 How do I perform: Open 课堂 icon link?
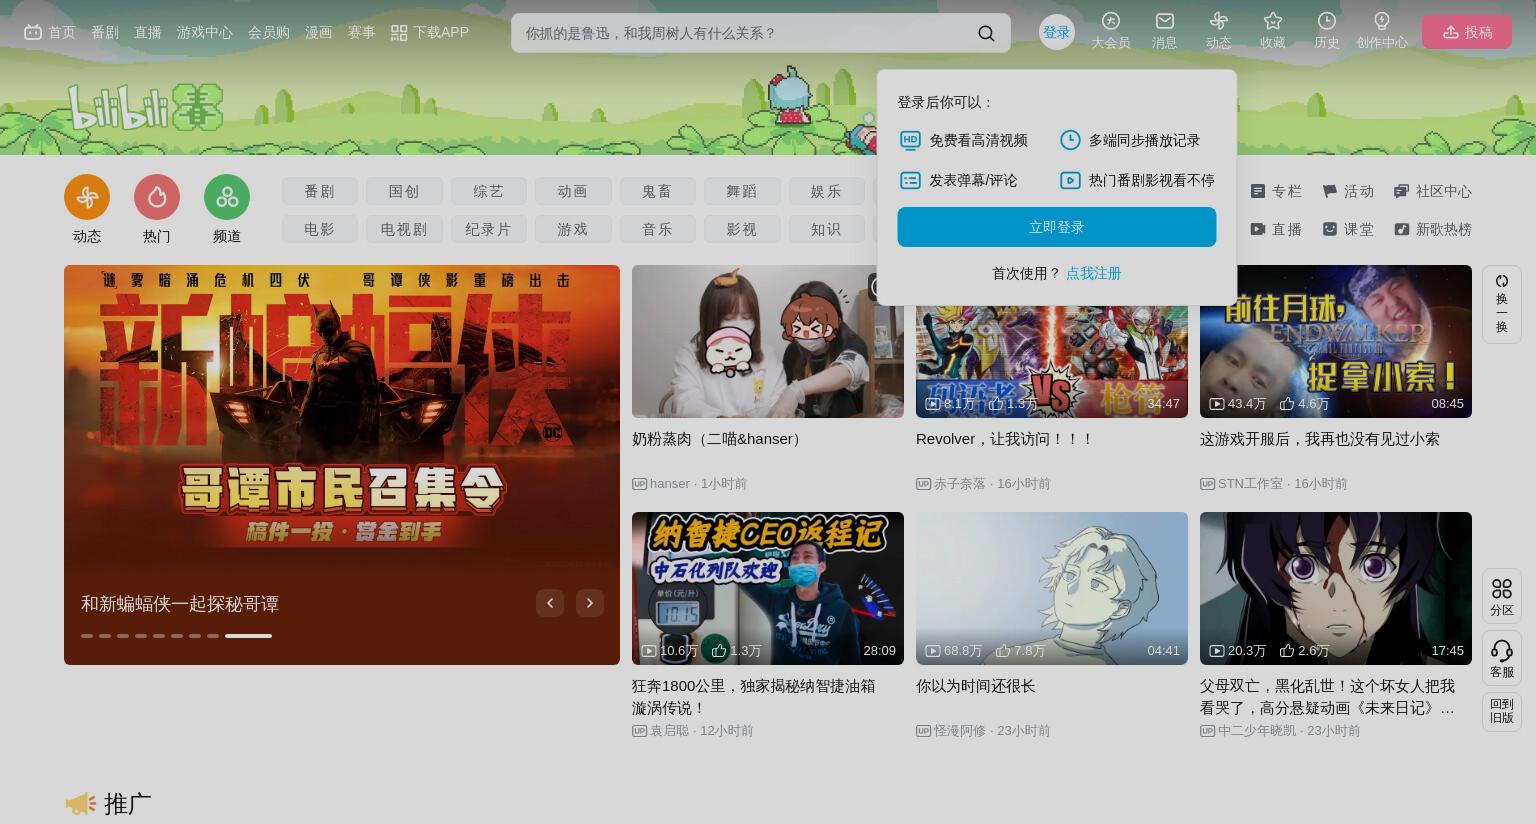click(1348, 229)
